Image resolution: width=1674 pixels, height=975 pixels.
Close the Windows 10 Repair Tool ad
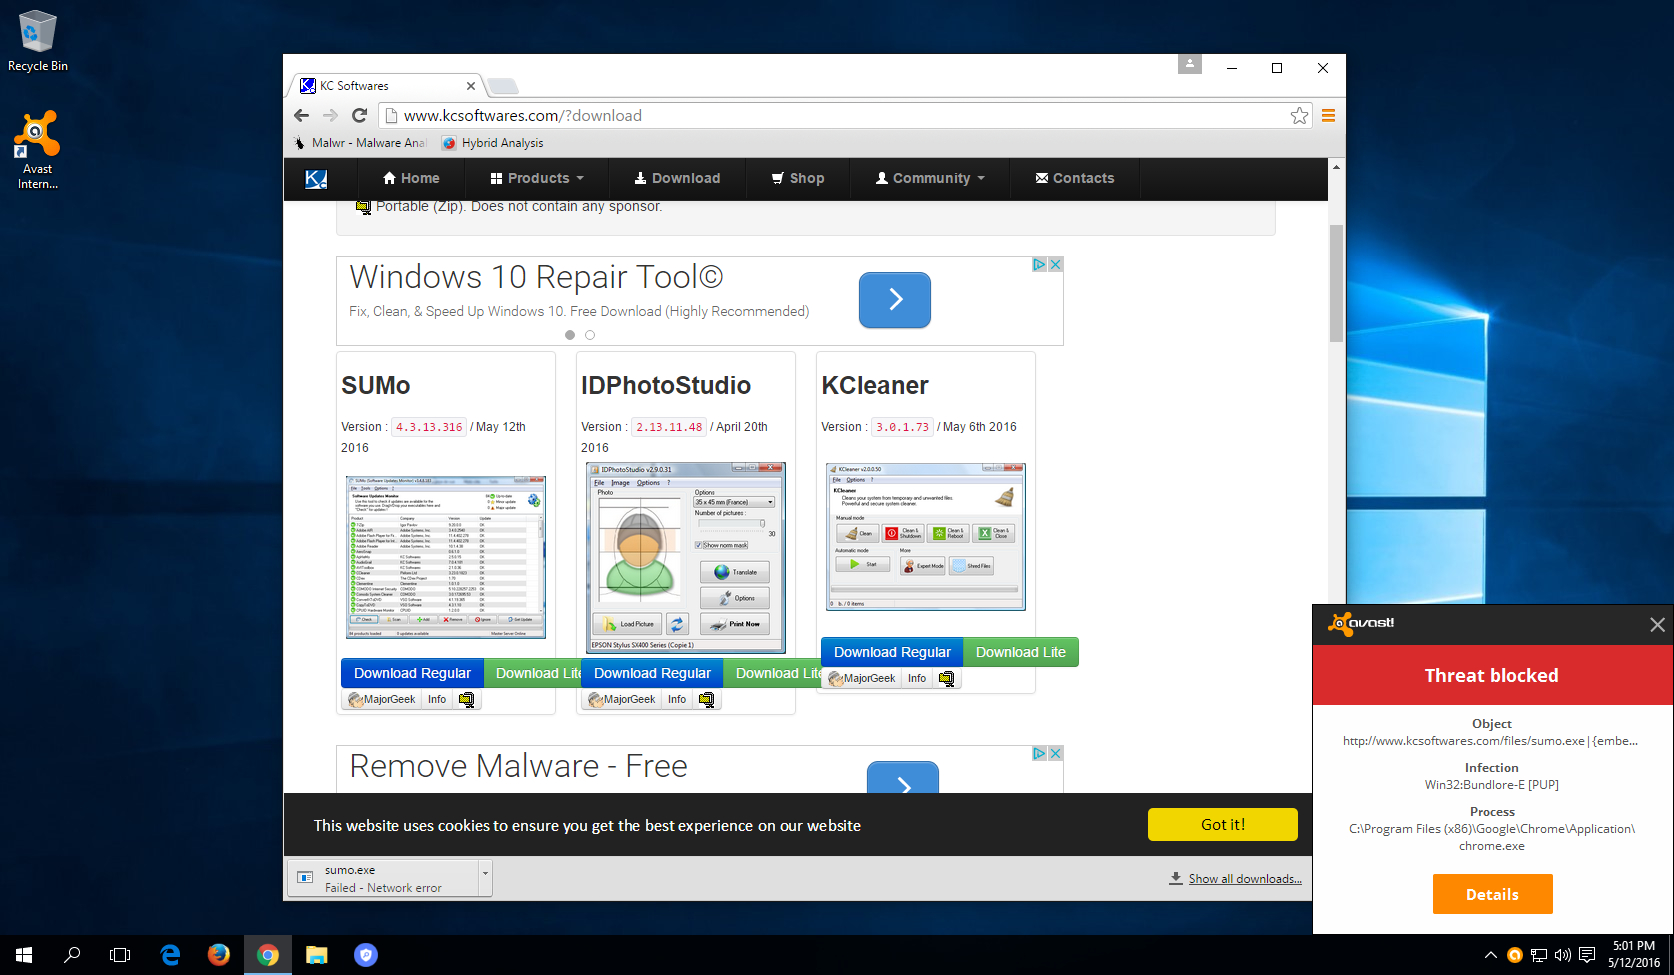[x=1055, y=264]
